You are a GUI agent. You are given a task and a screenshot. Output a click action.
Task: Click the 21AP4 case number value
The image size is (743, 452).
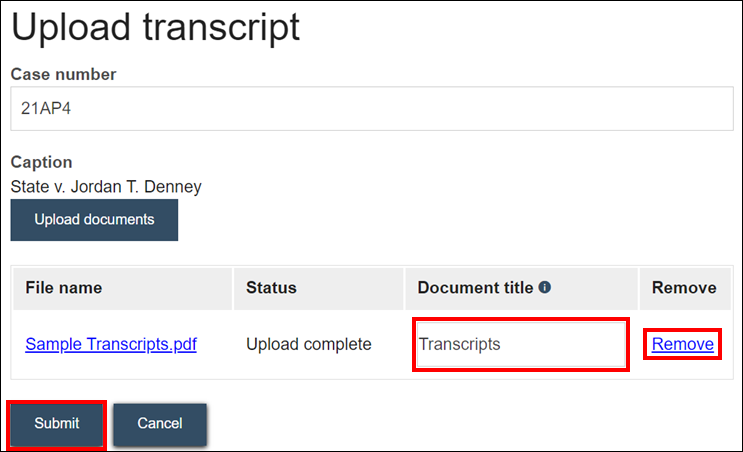point(41,110)
